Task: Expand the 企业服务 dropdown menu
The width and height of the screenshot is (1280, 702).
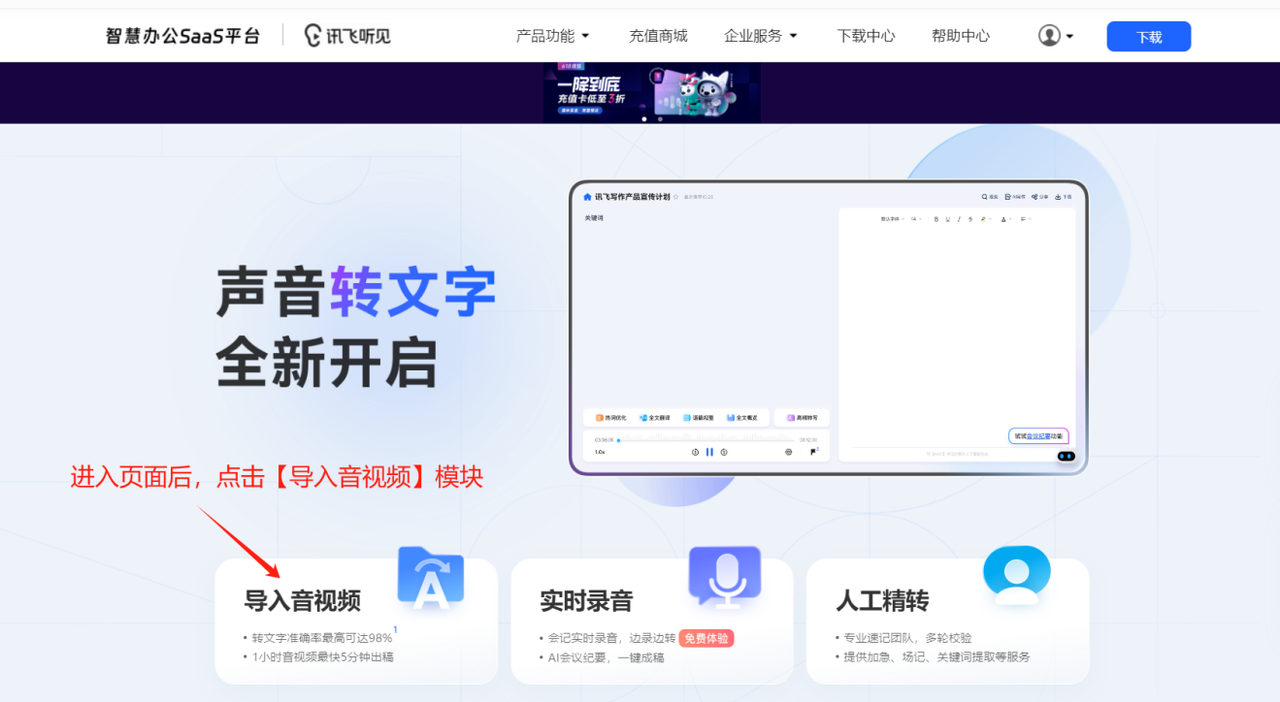Action: coord(760,36)
